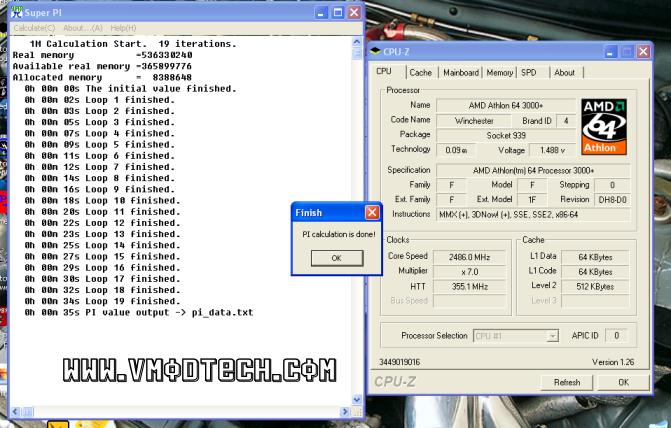Click the OK button in CPU-Z
671x428 pixels.
point(623,382)
